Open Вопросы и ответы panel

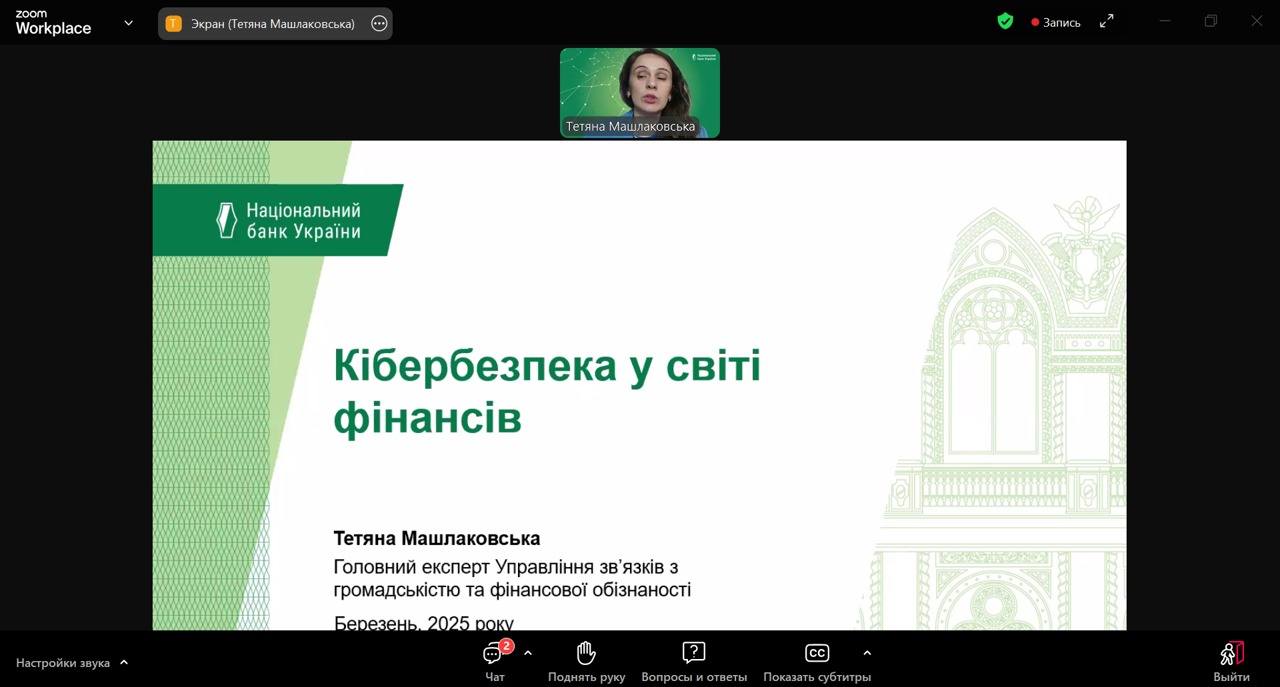pos(694,662)
